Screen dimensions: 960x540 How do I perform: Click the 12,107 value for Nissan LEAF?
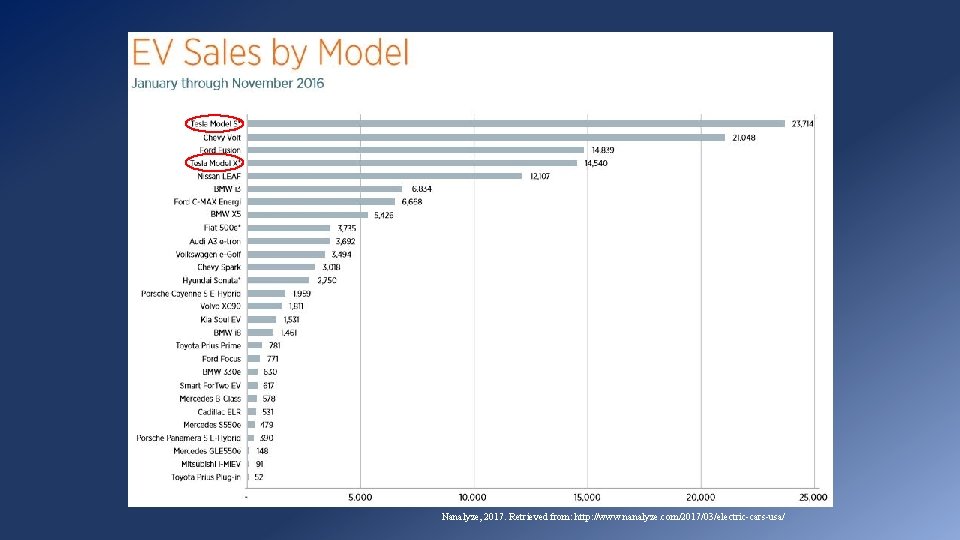tap(540, 176)
